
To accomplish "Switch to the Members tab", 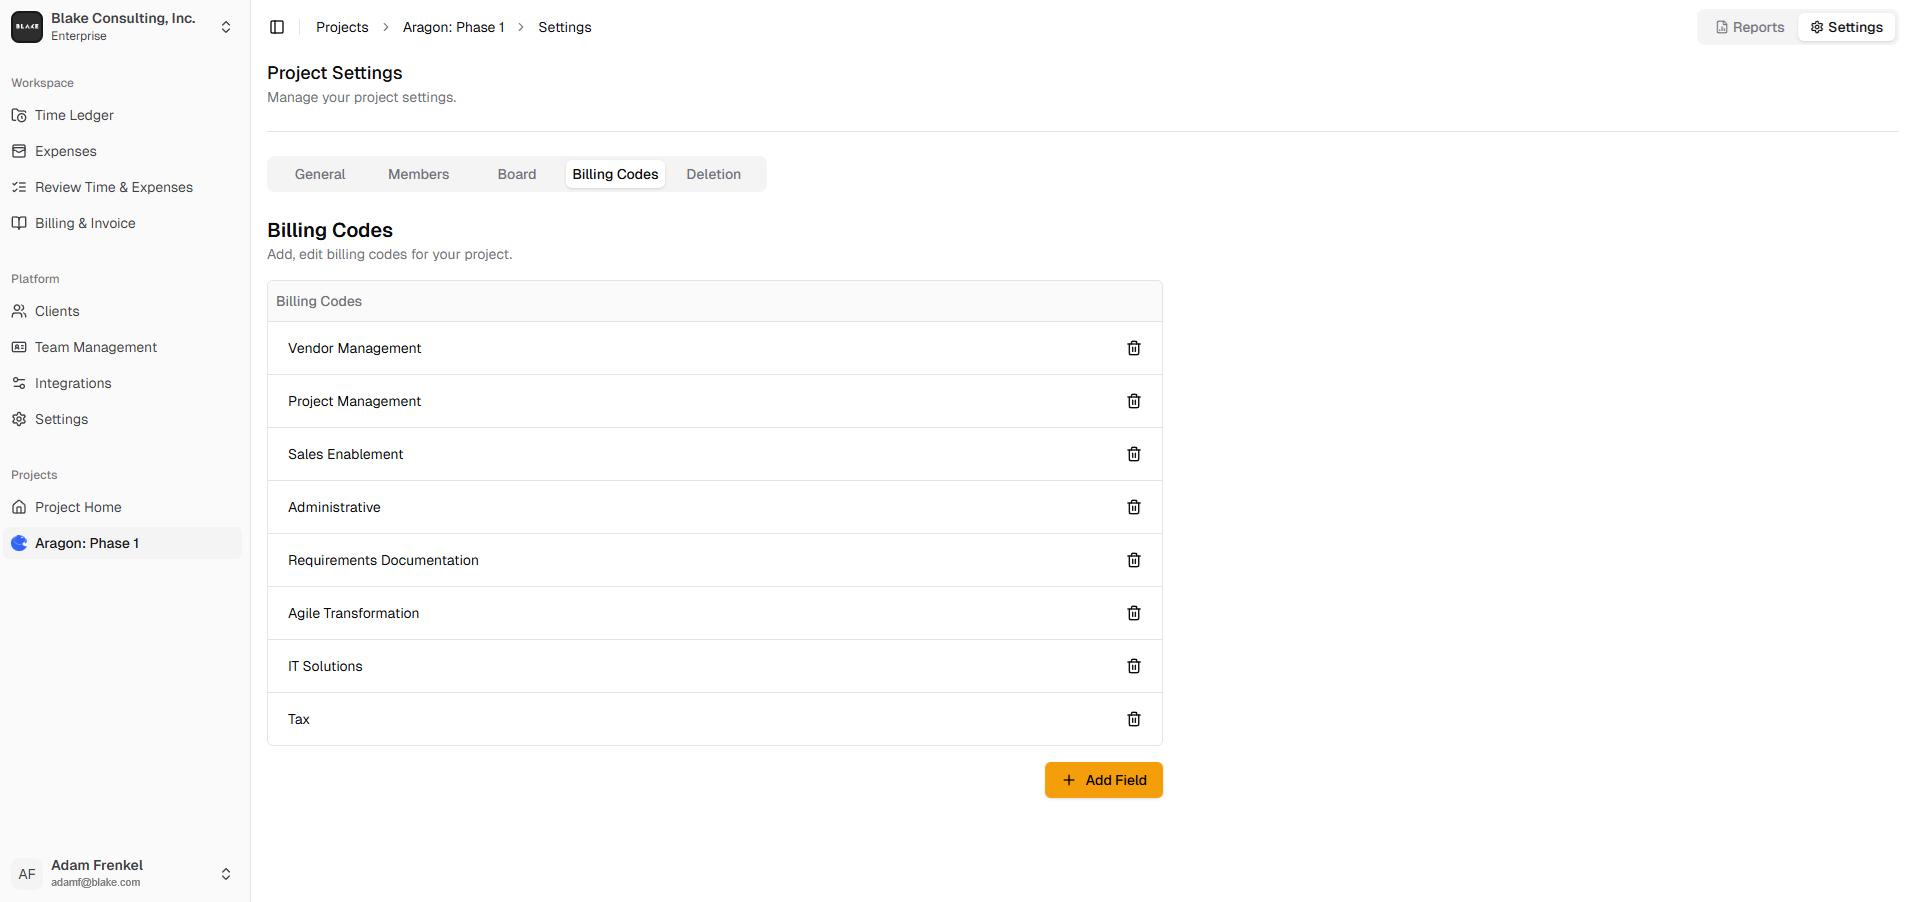I will point(419,174).
